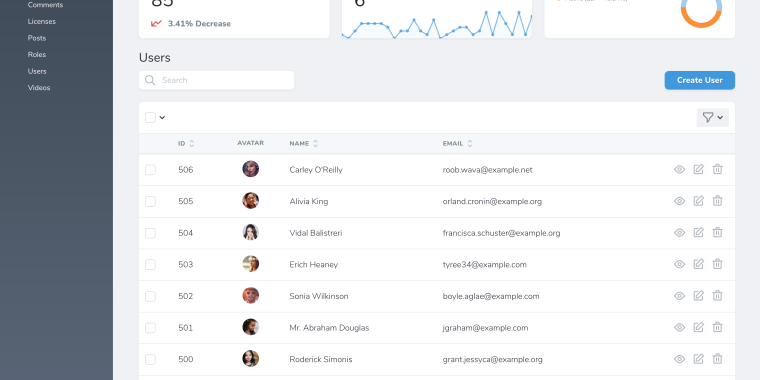This screenshot has height=380, width=760.
Task: Click the name Roderick Simonis
Action: tap(321, 359)
